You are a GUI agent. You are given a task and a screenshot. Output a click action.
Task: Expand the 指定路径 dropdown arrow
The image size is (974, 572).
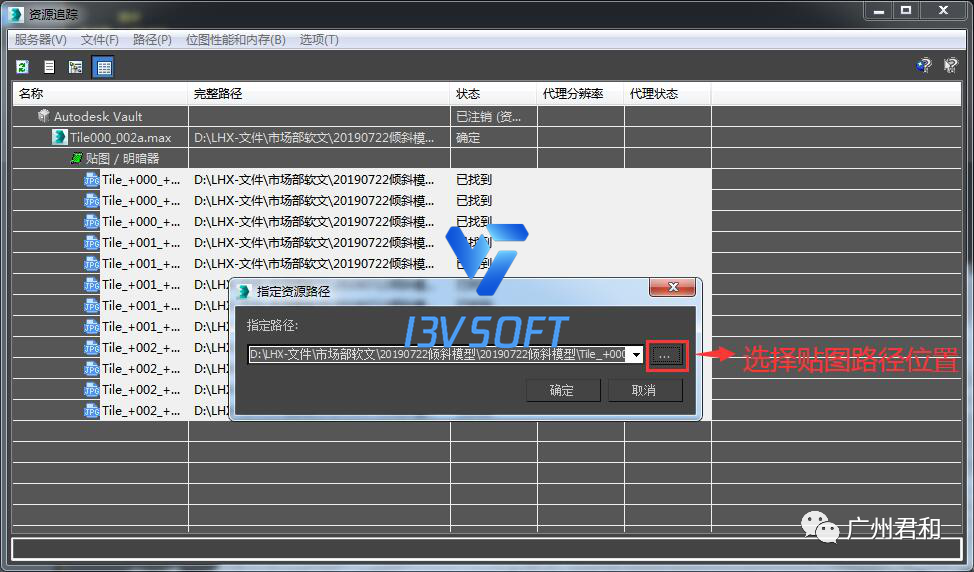coord(635,355)
